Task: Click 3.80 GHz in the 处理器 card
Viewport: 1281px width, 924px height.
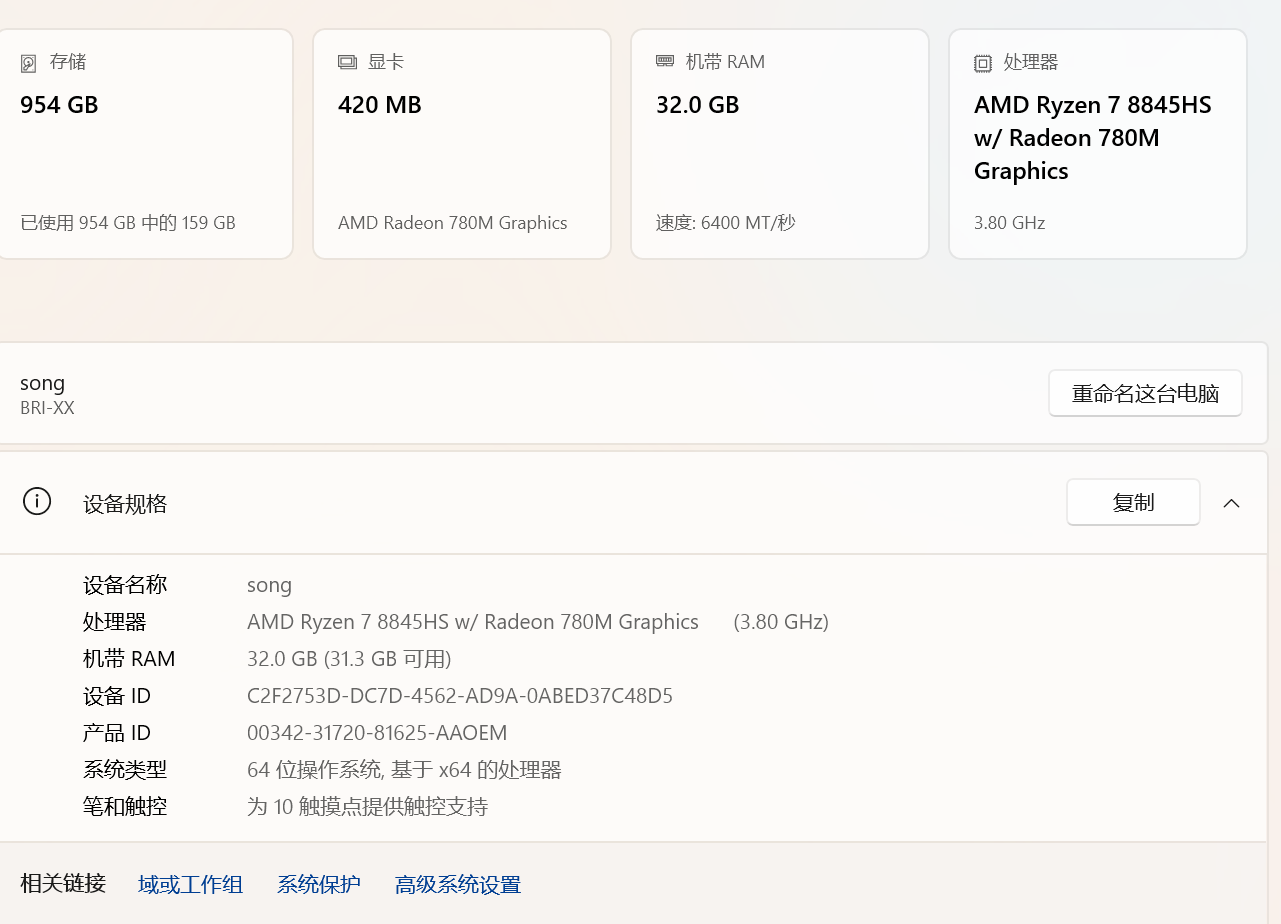Action: (1010, 223)
